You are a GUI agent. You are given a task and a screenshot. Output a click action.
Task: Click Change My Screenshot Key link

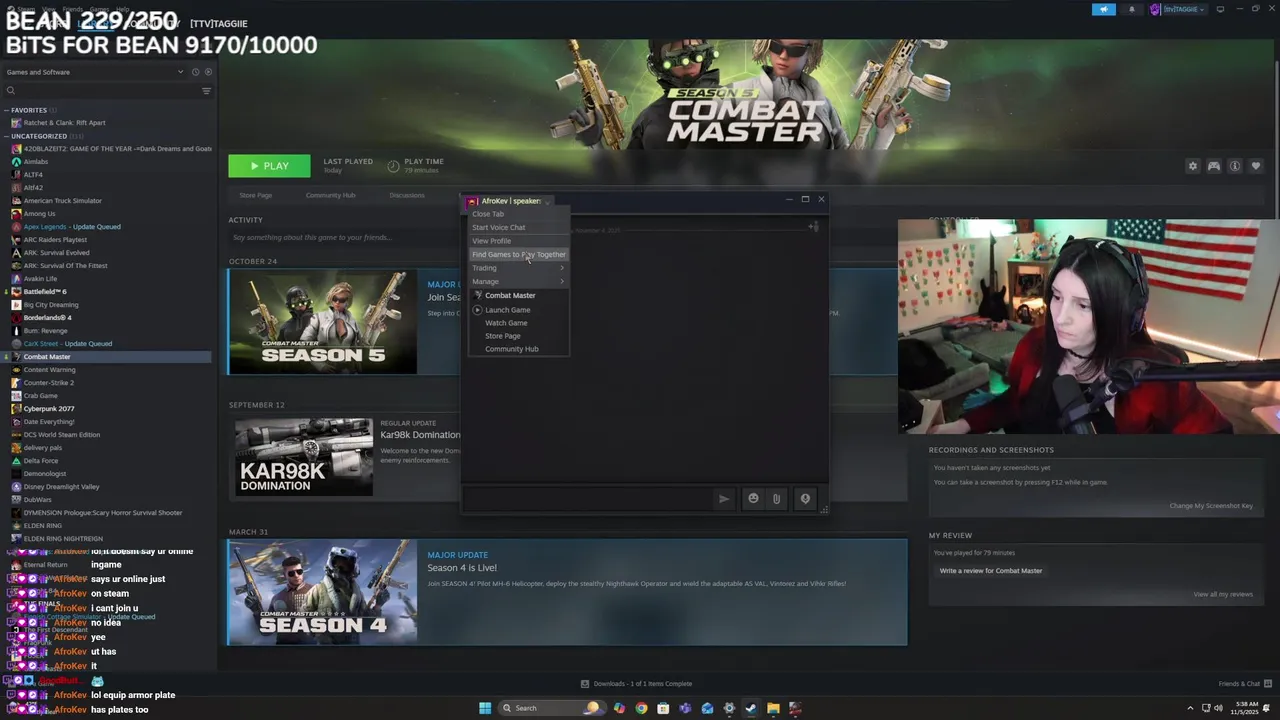click(1211, 506)
